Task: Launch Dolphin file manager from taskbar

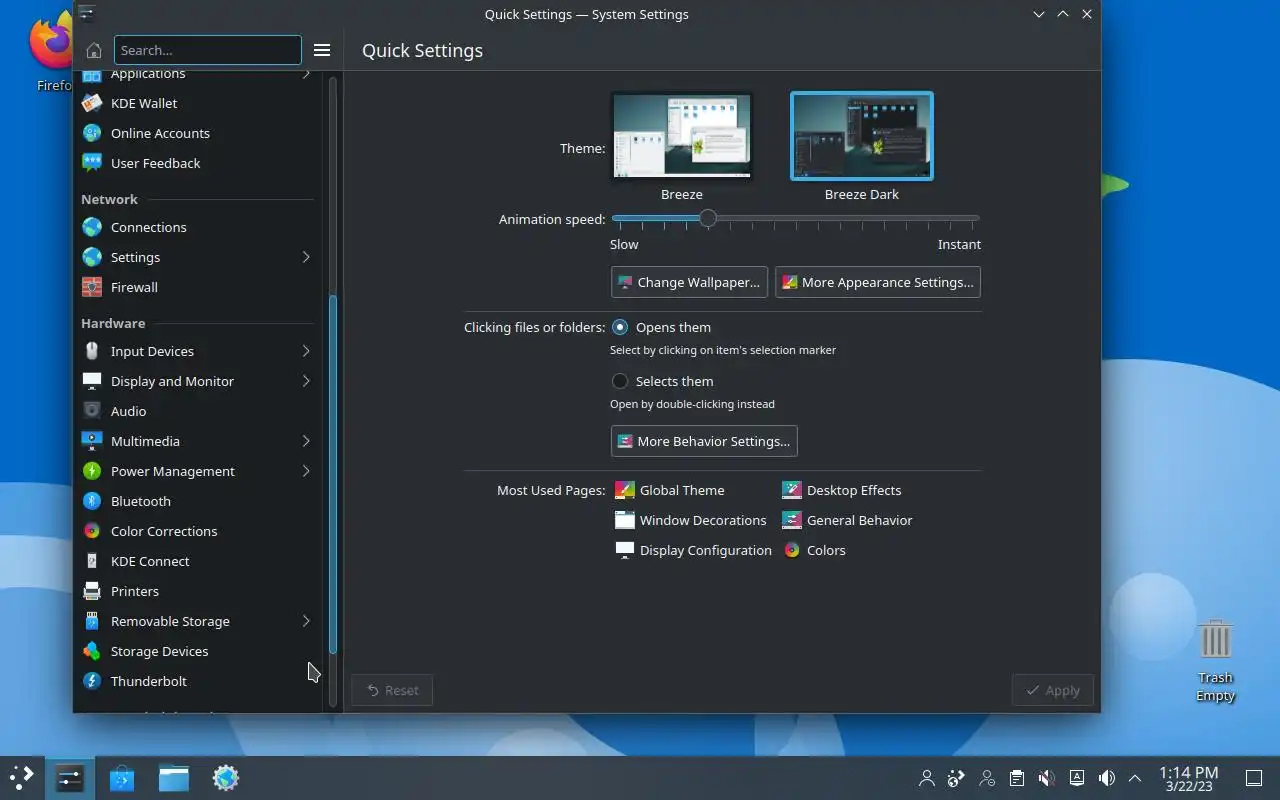Action: click(x=174, y=778)
